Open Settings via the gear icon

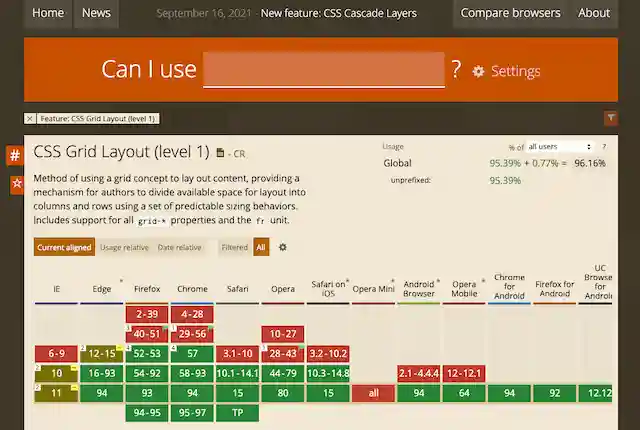478,71
